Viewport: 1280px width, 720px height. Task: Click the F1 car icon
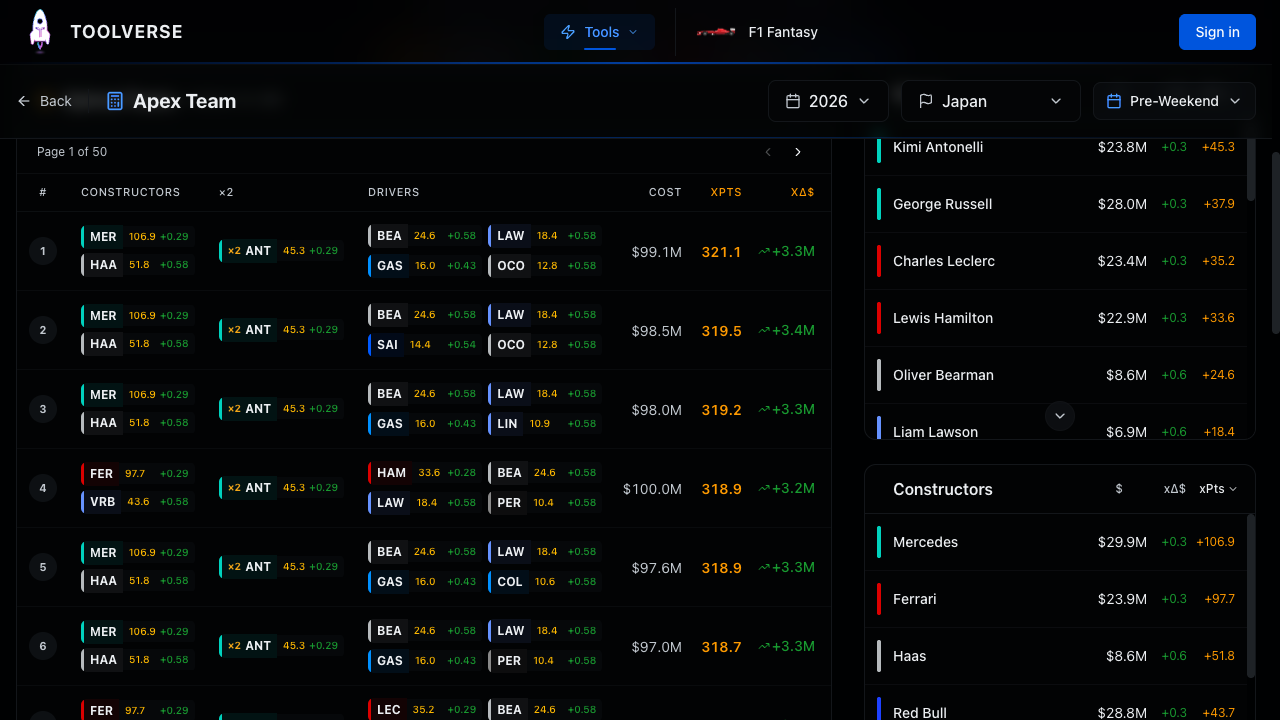coord(716,32)
